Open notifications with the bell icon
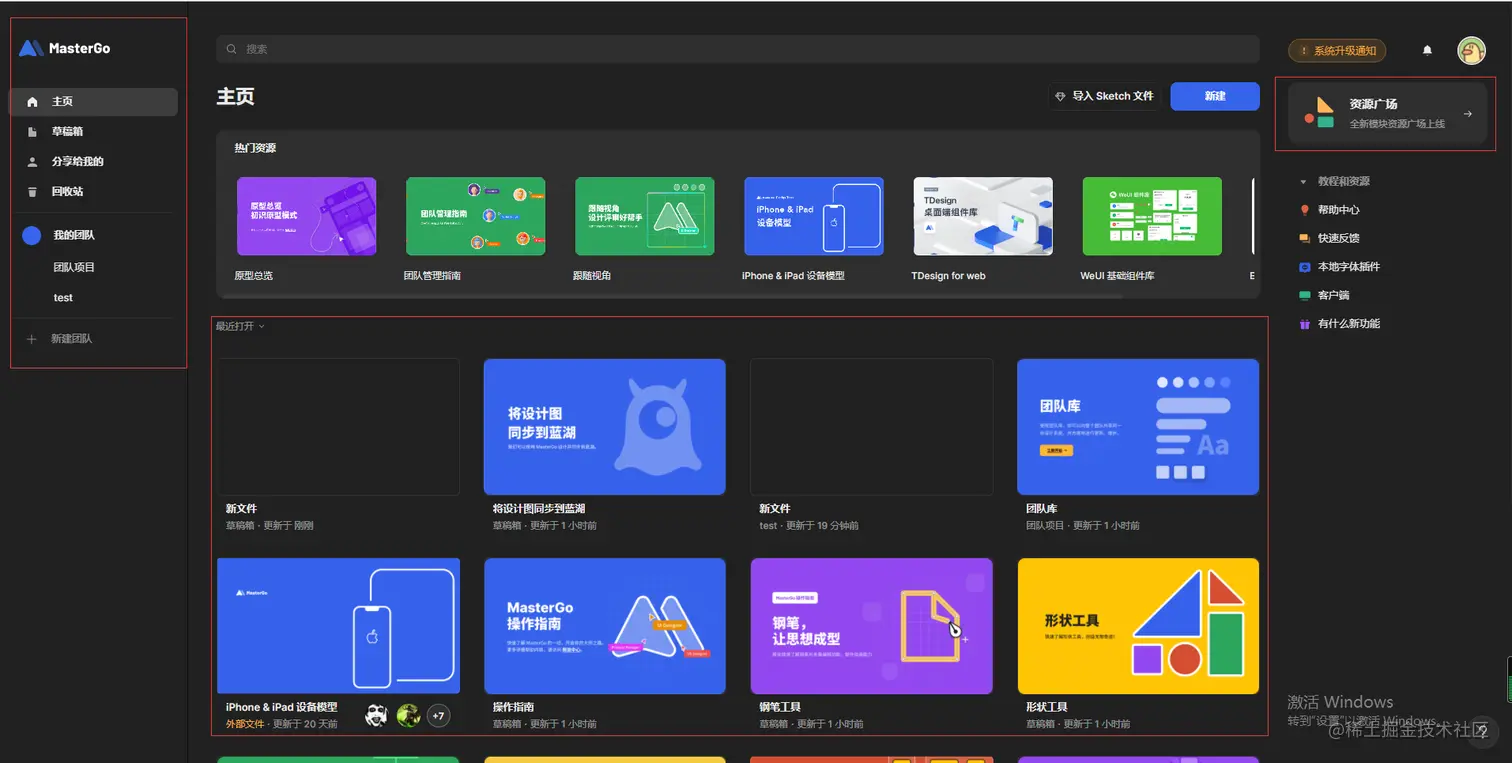Viewport: 1512px width, 763px height. click(1427, 50)
